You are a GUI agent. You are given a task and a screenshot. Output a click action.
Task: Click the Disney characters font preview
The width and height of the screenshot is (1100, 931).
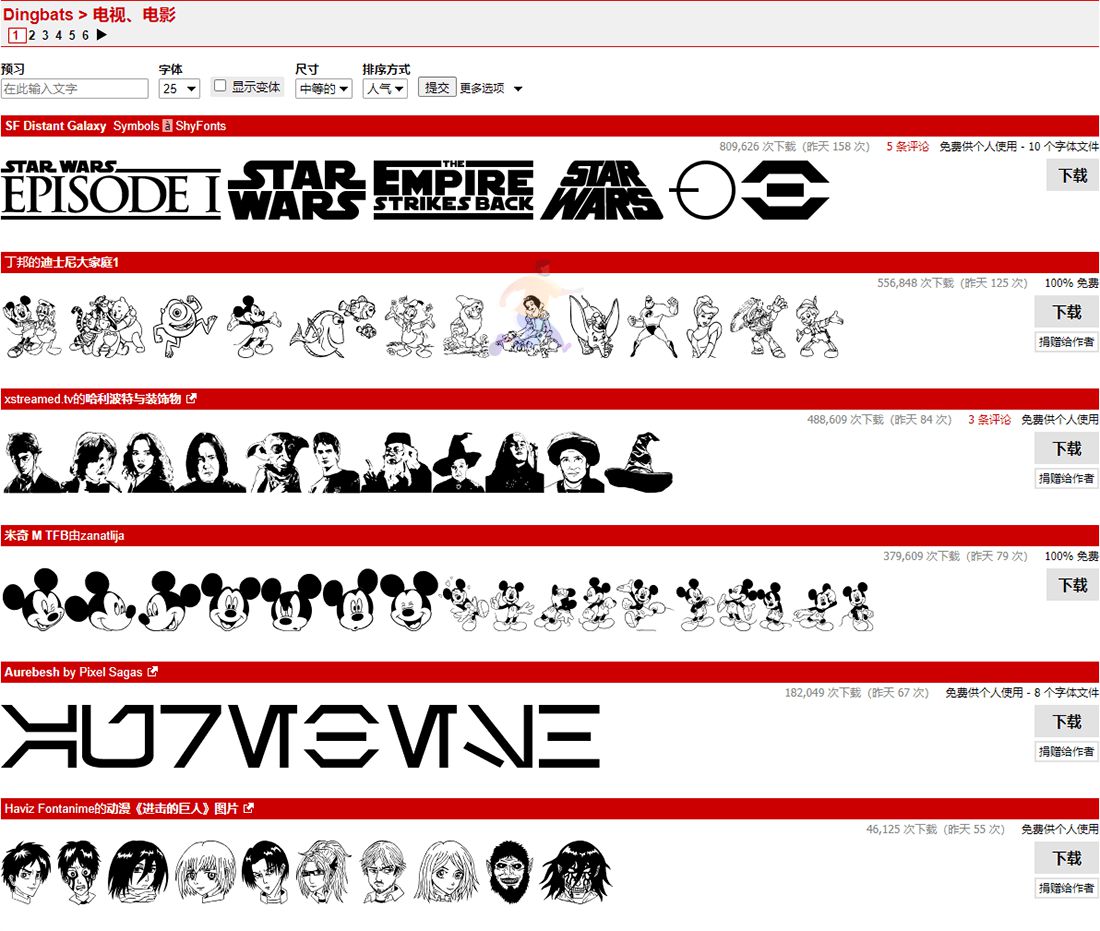[x=423, y=326]
